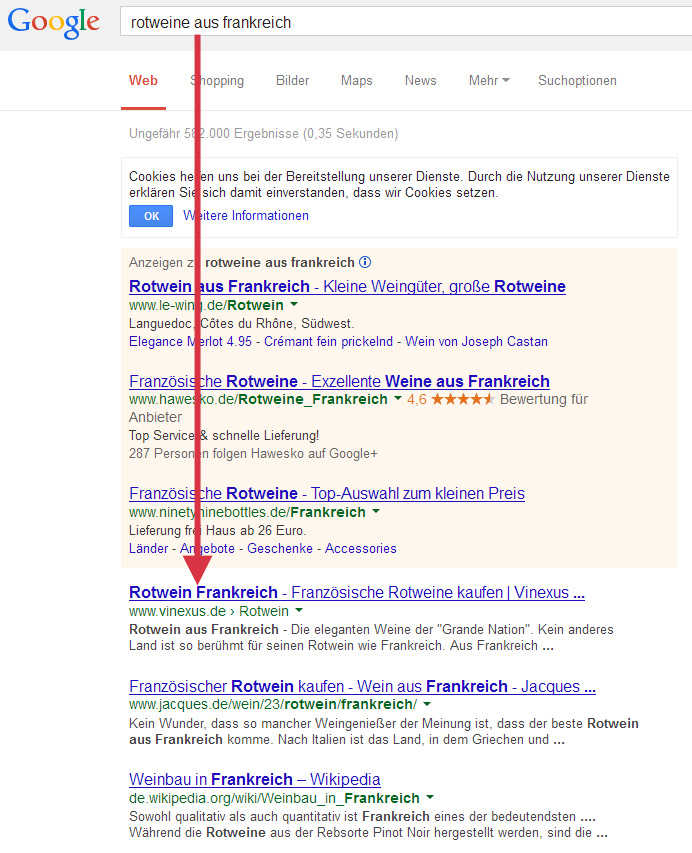
Task: Open Jacques result Französischer Rotwein kaufen
Action: point(362,686)
